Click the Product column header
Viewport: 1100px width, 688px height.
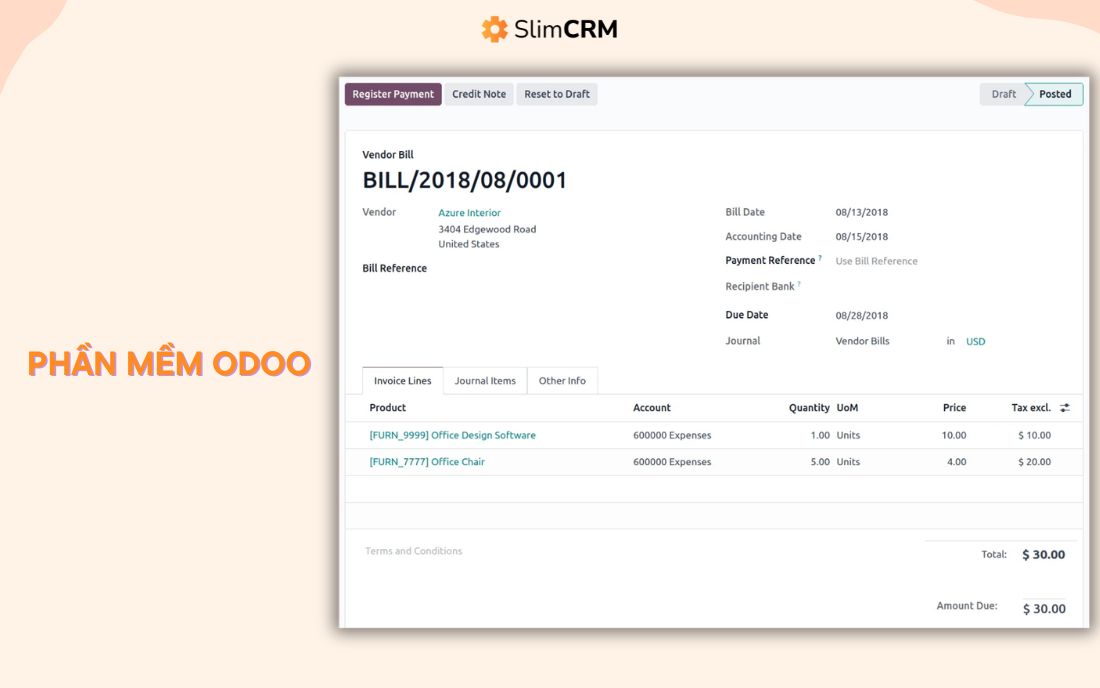click(x=387, y=407)
